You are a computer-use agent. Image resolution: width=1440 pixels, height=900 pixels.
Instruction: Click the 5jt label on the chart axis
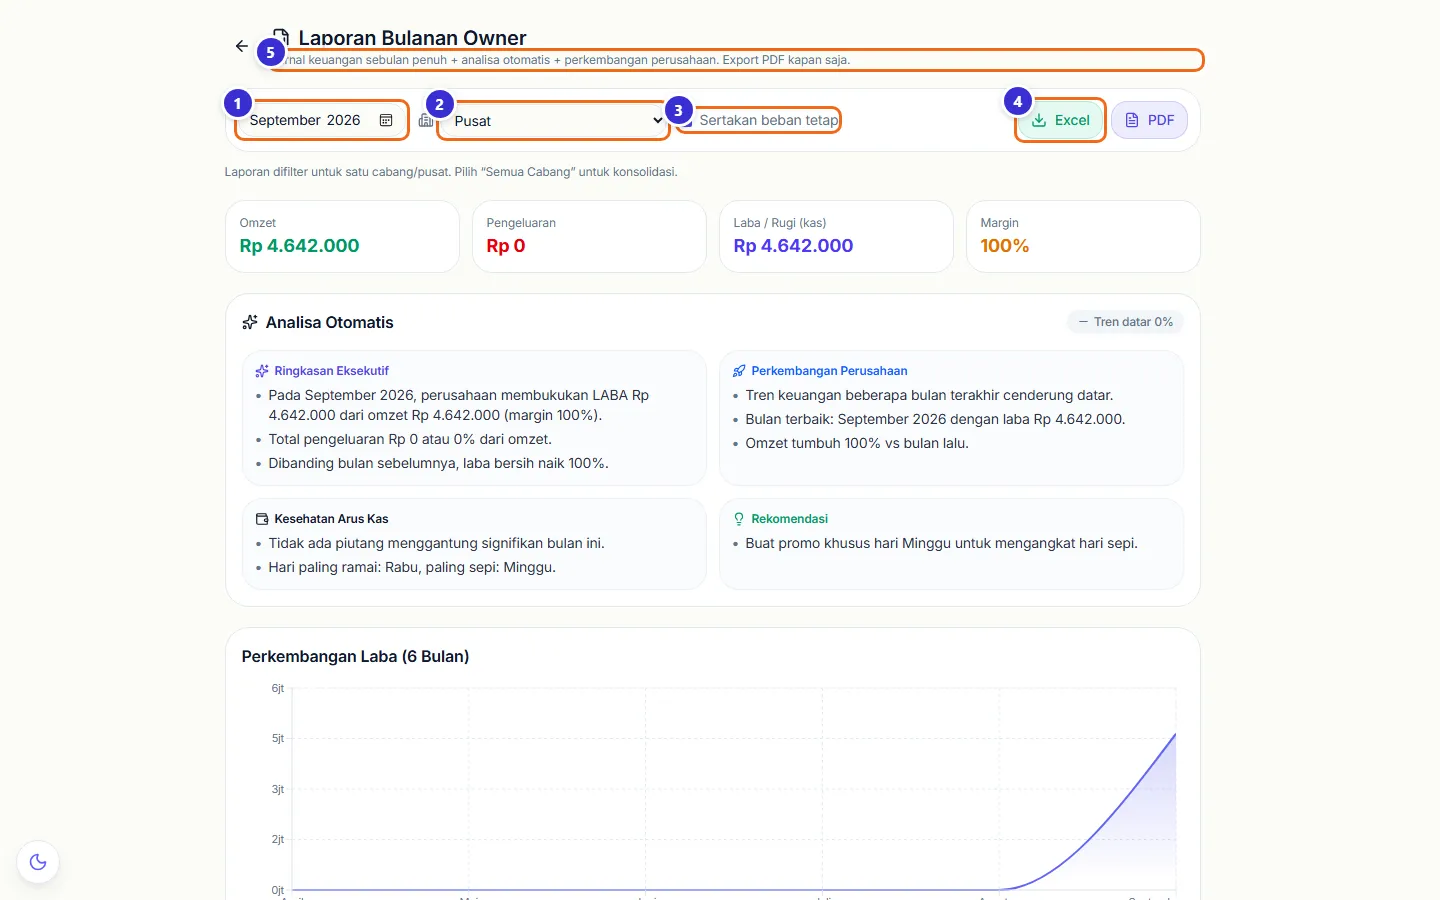point(278,738)
